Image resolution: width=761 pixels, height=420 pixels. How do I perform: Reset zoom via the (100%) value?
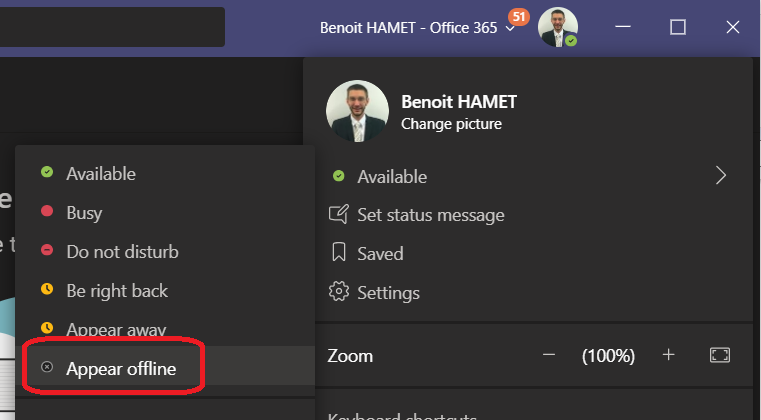[608, 355]
